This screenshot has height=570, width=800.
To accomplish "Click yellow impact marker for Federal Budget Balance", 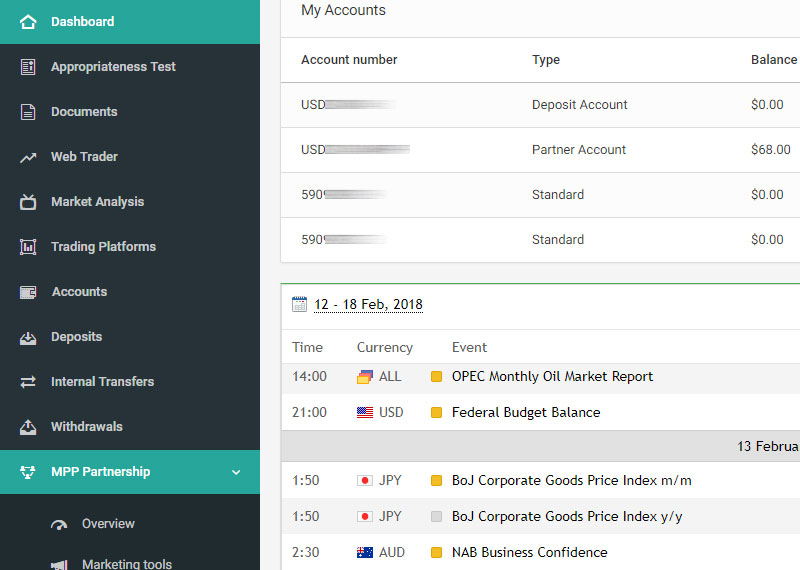I will click(x=436, y=413).
